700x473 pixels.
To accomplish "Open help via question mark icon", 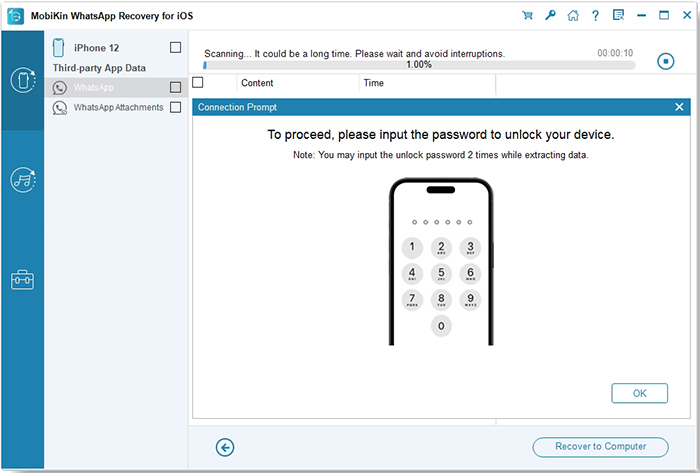I will click(x=595, y=16).
